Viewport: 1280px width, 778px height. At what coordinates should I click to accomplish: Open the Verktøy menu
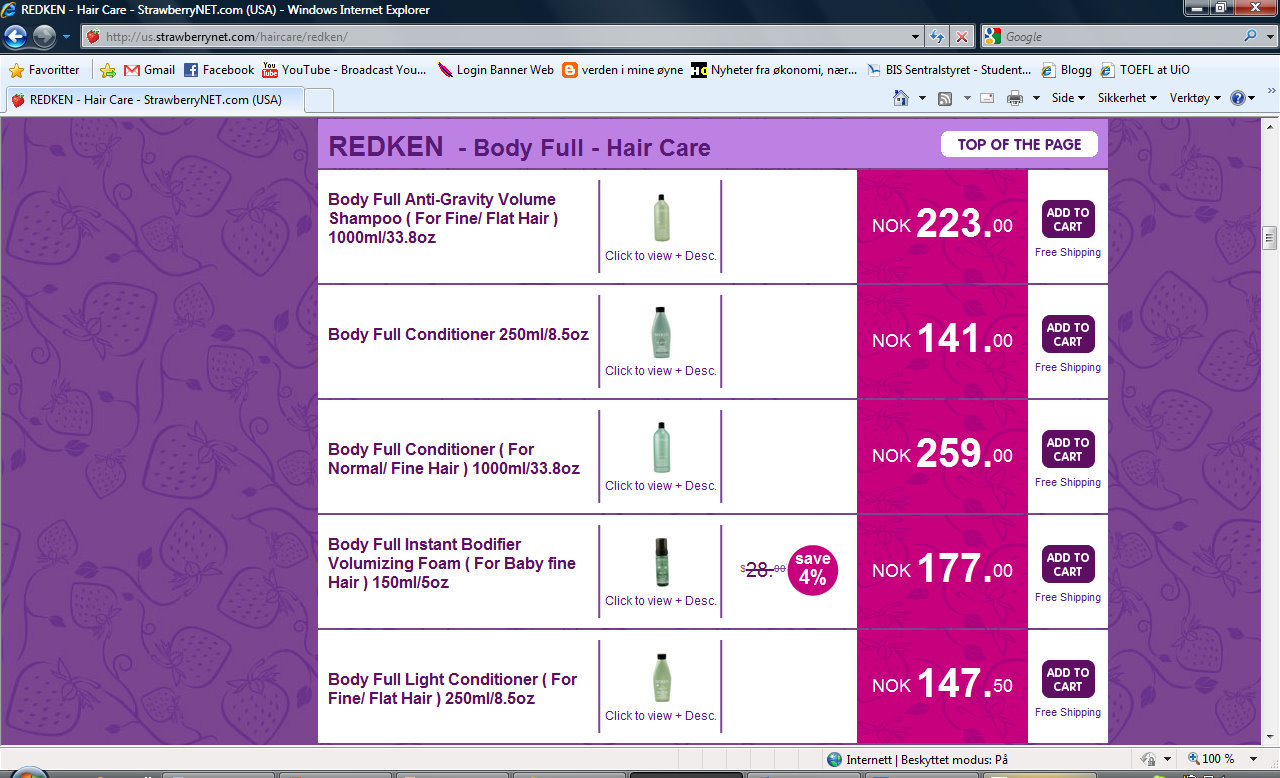click(x=1195, y=98)
